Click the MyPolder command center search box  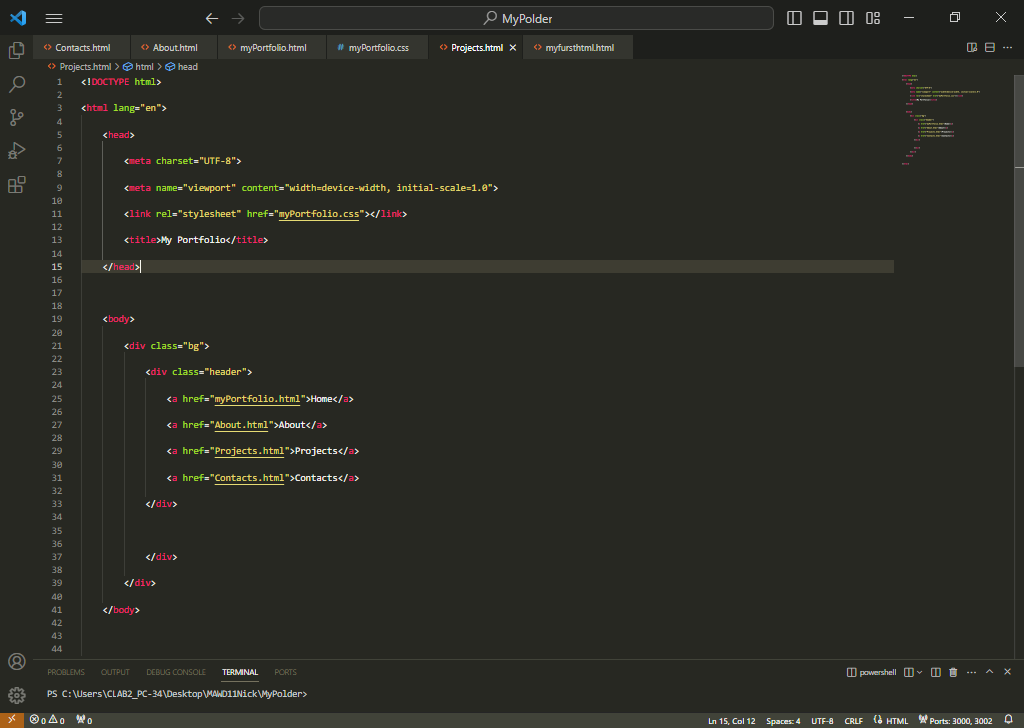516,18
